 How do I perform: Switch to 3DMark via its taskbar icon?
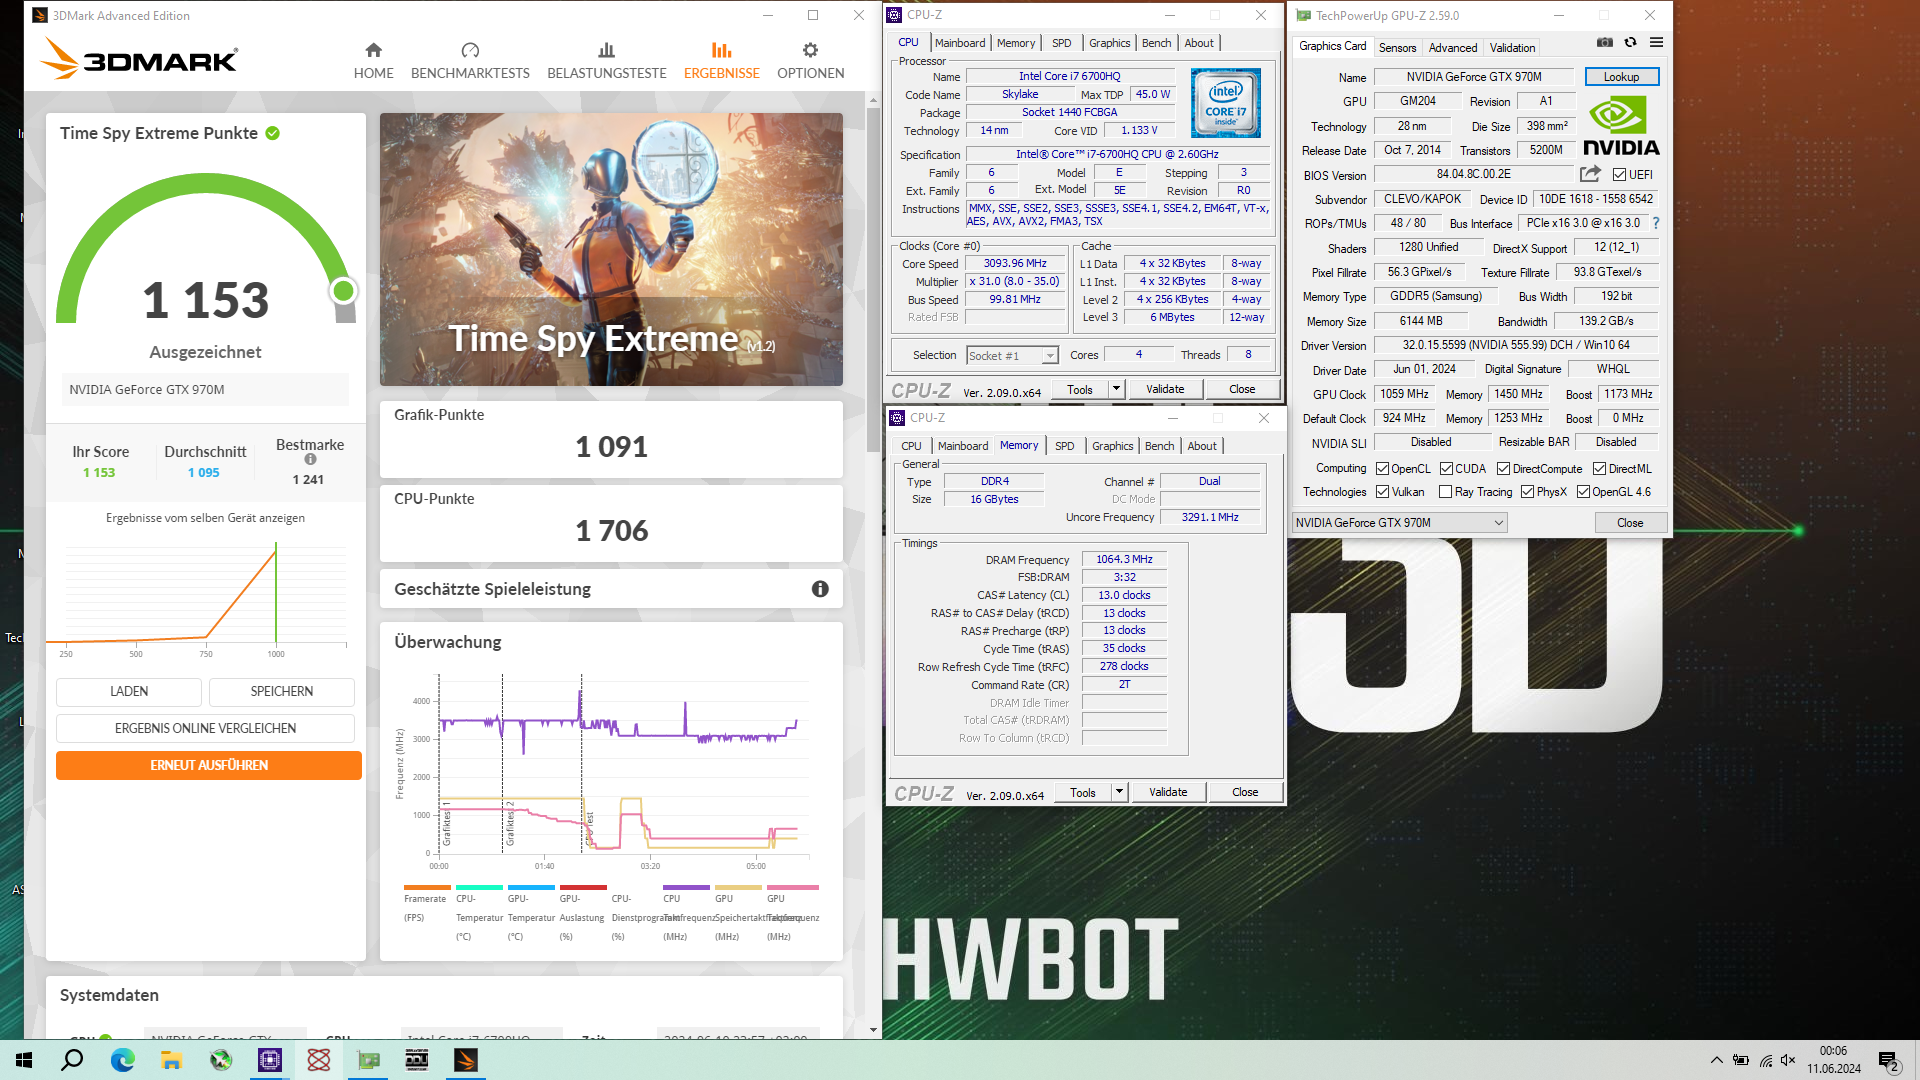click(x=466, y=1060)
